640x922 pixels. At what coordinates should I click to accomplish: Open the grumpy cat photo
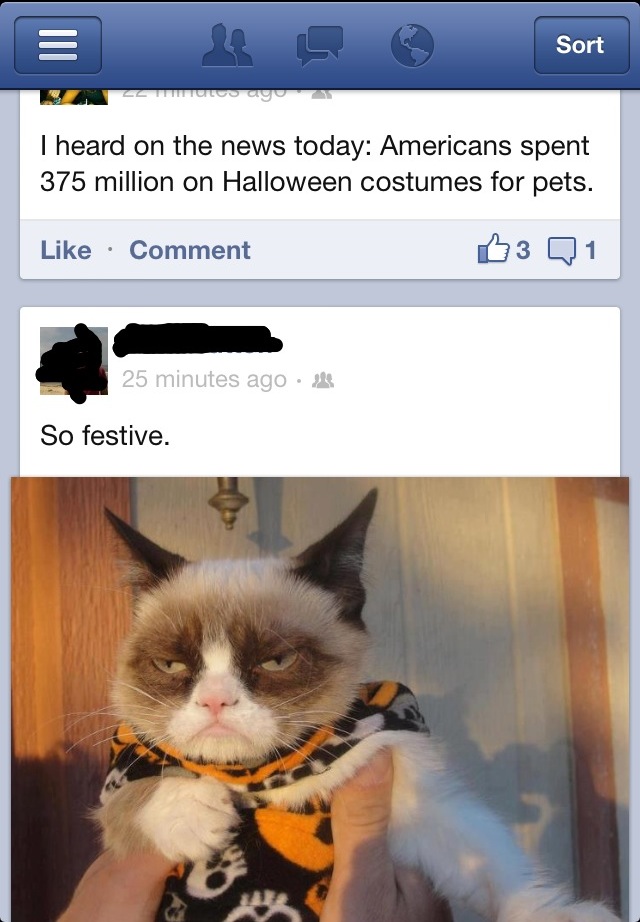(319, 699)
